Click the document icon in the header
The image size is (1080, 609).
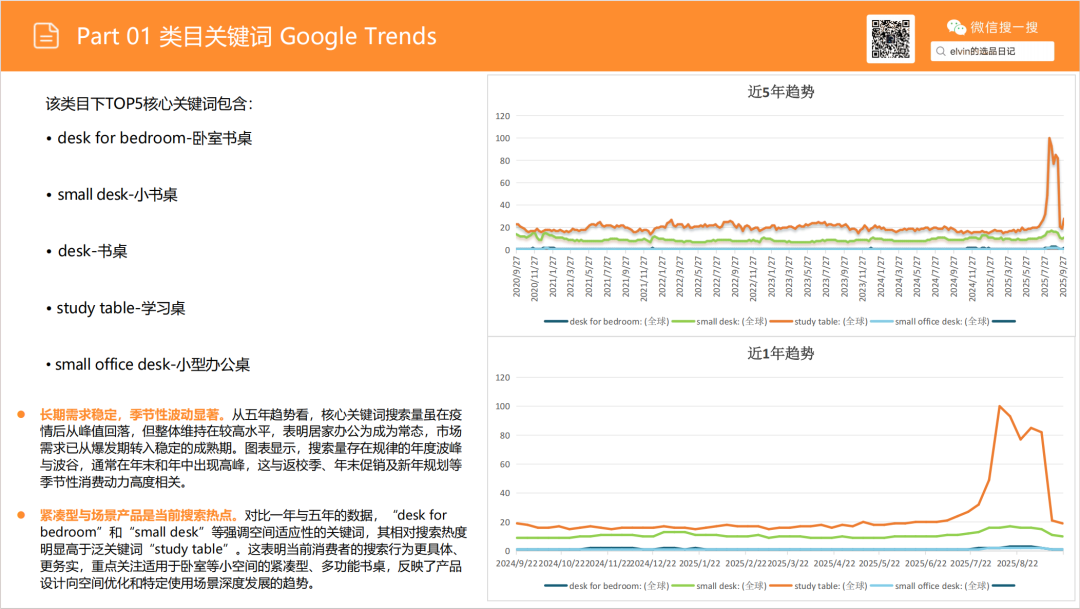coord(46,36)
